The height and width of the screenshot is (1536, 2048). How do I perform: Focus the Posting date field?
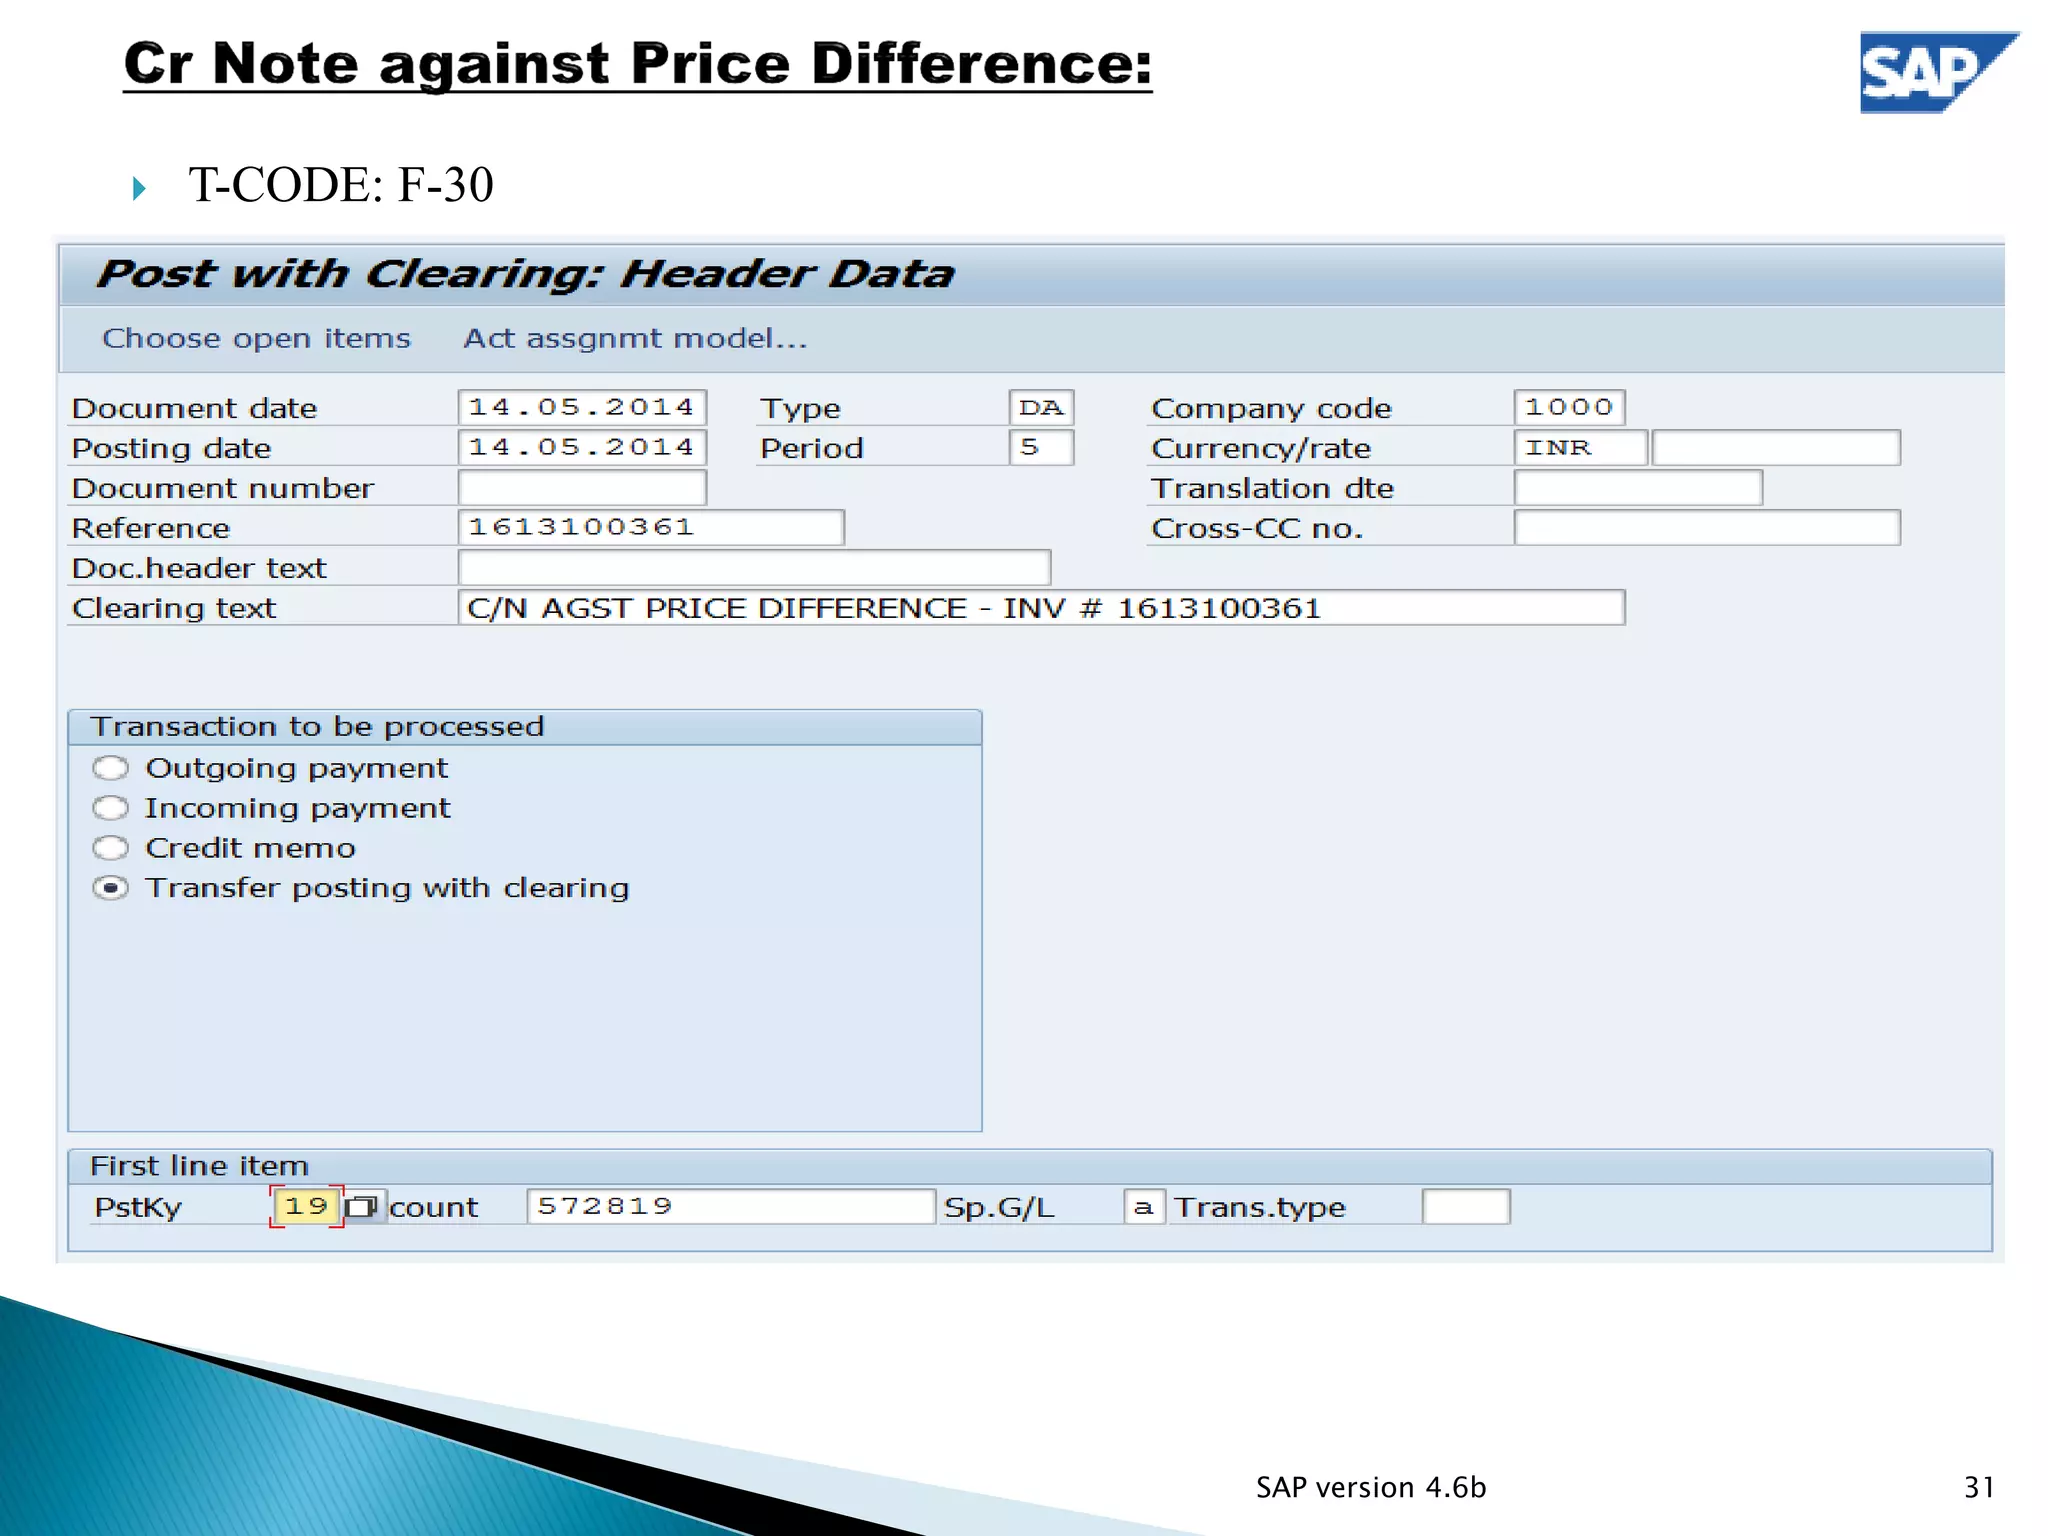(x=582, y=448)
